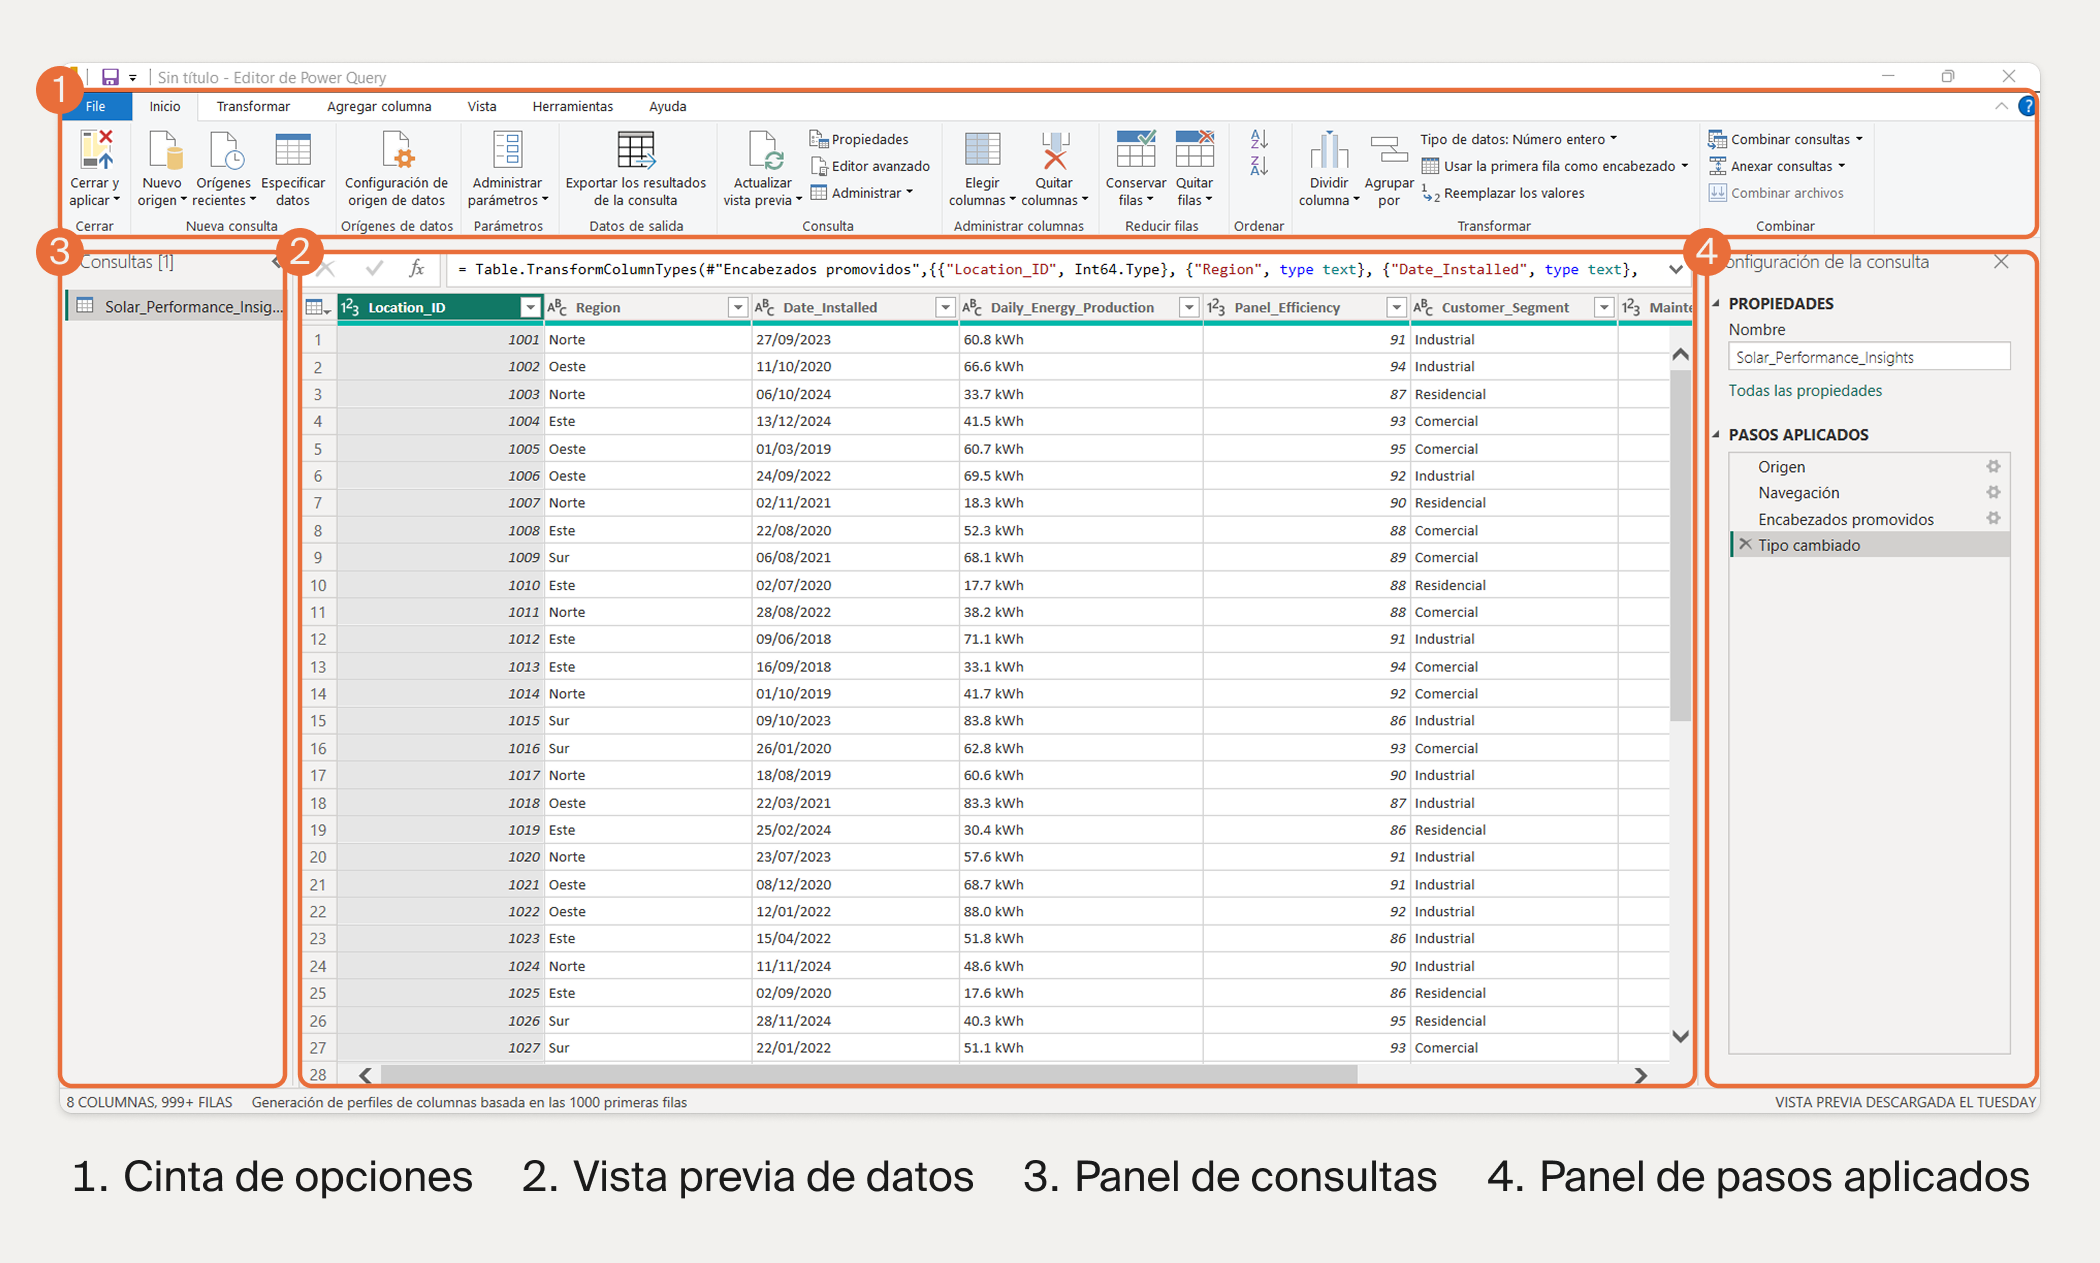Open the Nuevo origen icon
The image size is (2100, 1263).
162,152
